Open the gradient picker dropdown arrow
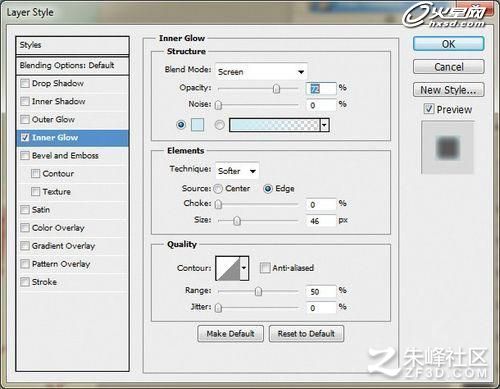Image resolution: width=500 pixels, height=389 pixels. (x=324, y=125)
